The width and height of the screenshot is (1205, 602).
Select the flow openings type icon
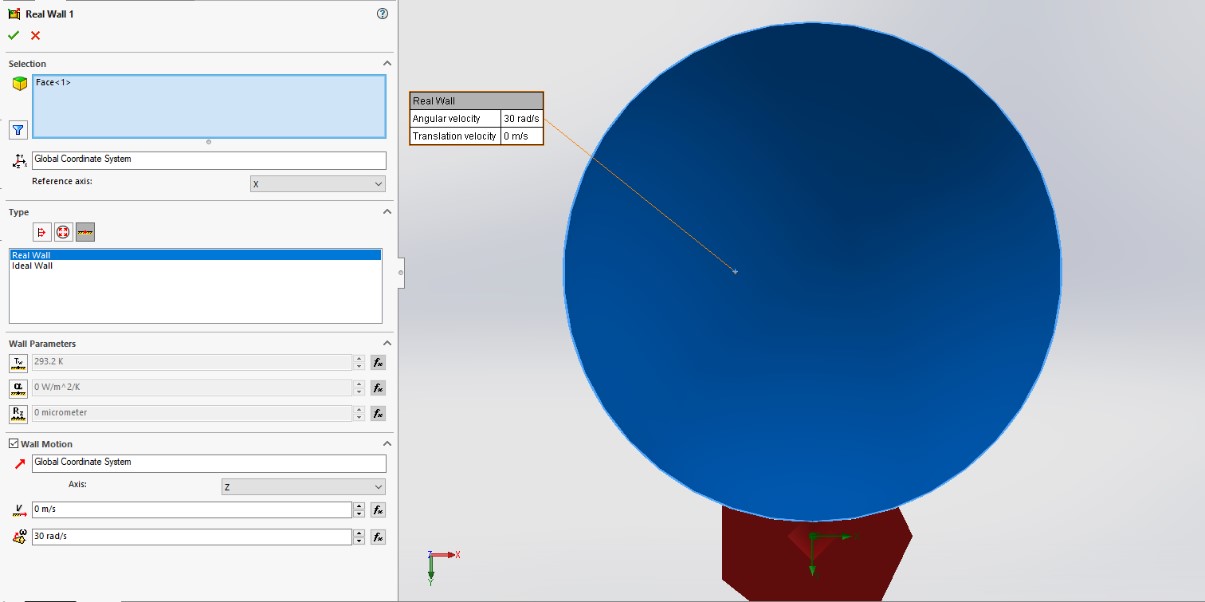[41, 232]
